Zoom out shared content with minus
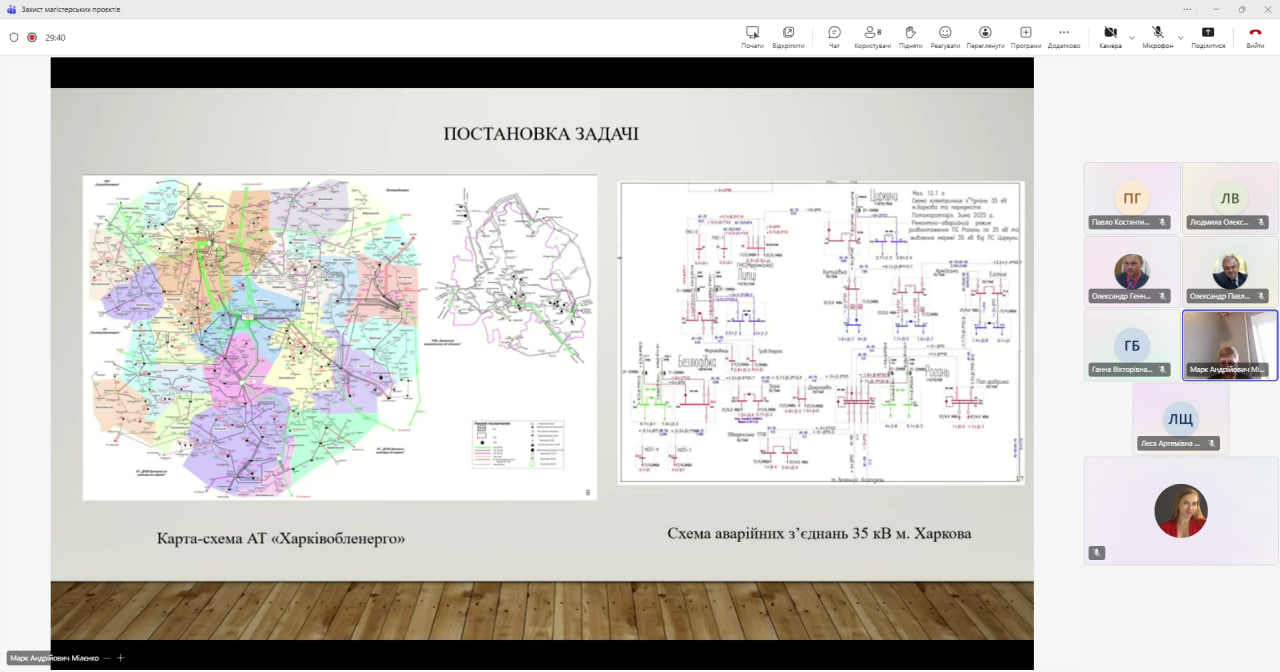This screenshot has height=672, width=1280. (106, 658)
